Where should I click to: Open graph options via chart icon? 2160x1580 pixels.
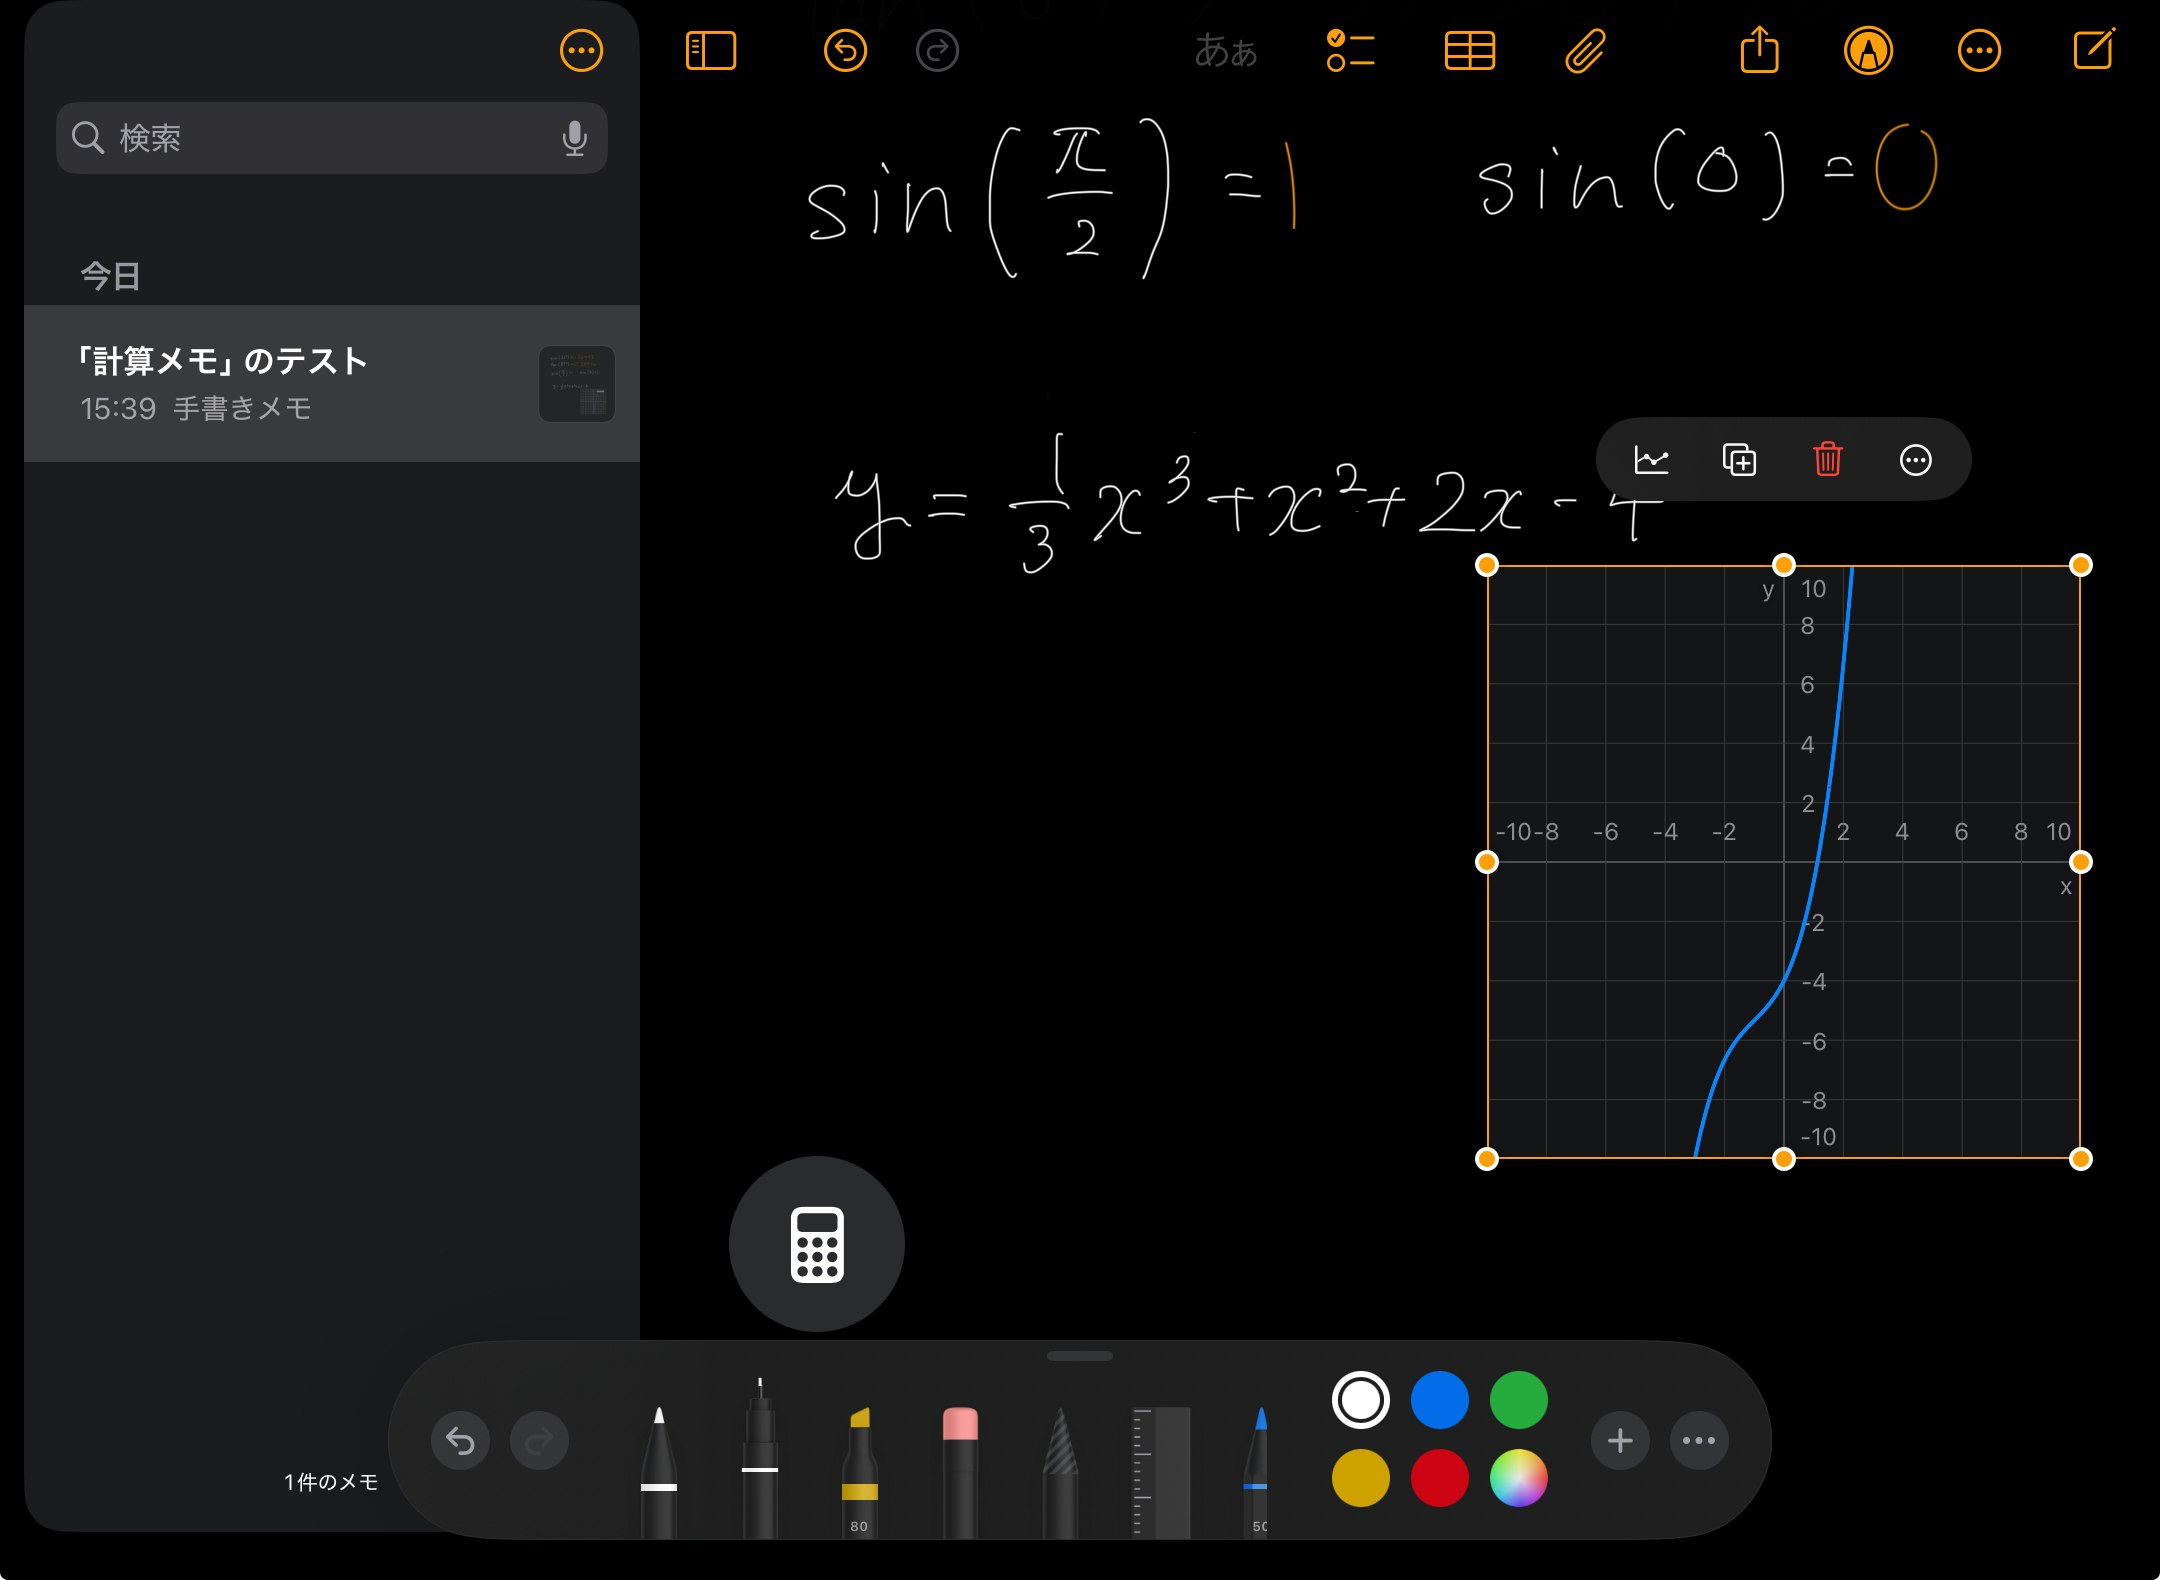[1651, 460]
